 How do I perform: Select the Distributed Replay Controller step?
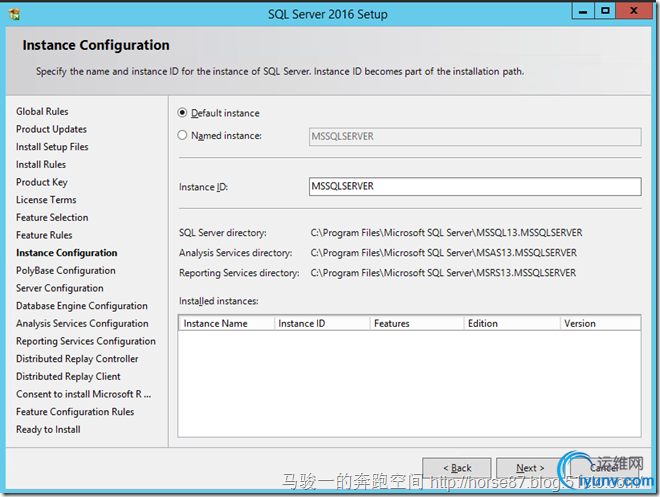click(77, 359)
